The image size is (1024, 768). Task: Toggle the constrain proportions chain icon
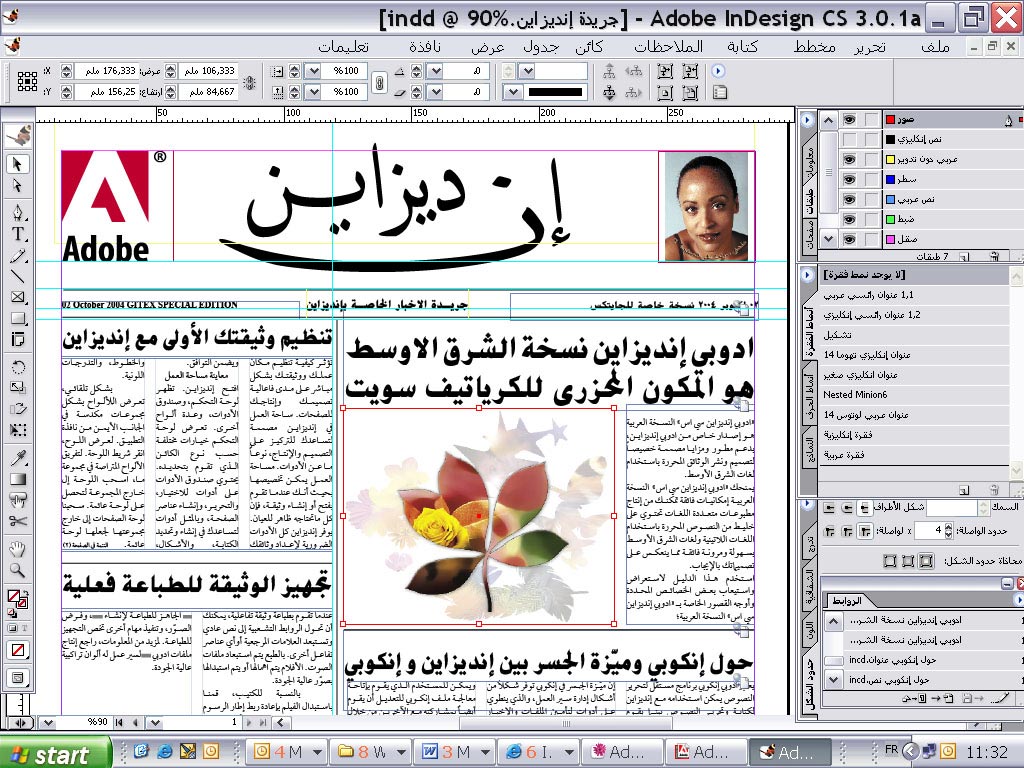(378, 82)
